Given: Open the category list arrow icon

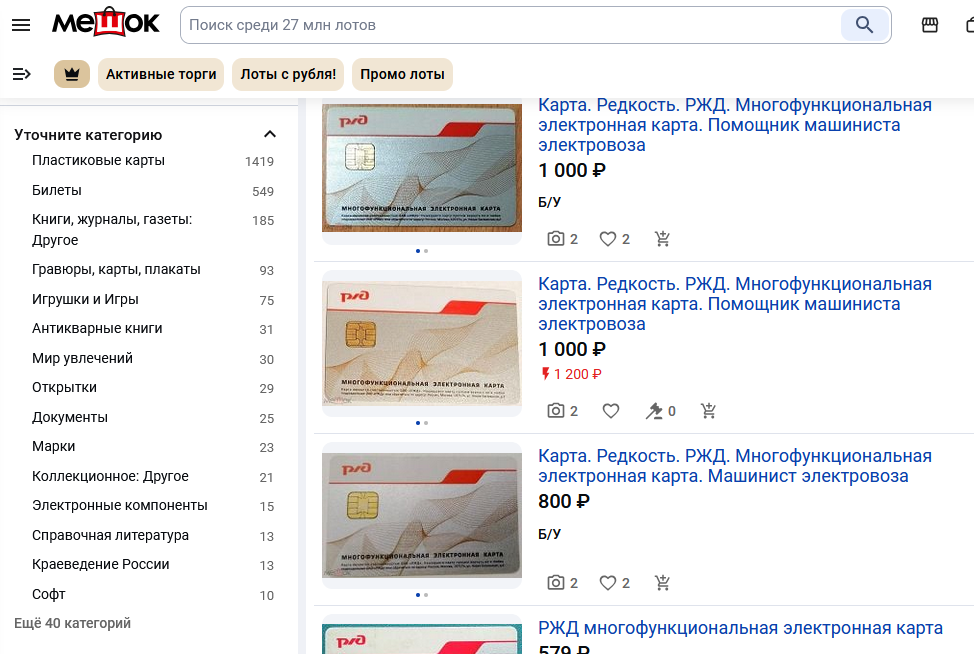Looking at the screenshot, I should click(x=22, y=75).
